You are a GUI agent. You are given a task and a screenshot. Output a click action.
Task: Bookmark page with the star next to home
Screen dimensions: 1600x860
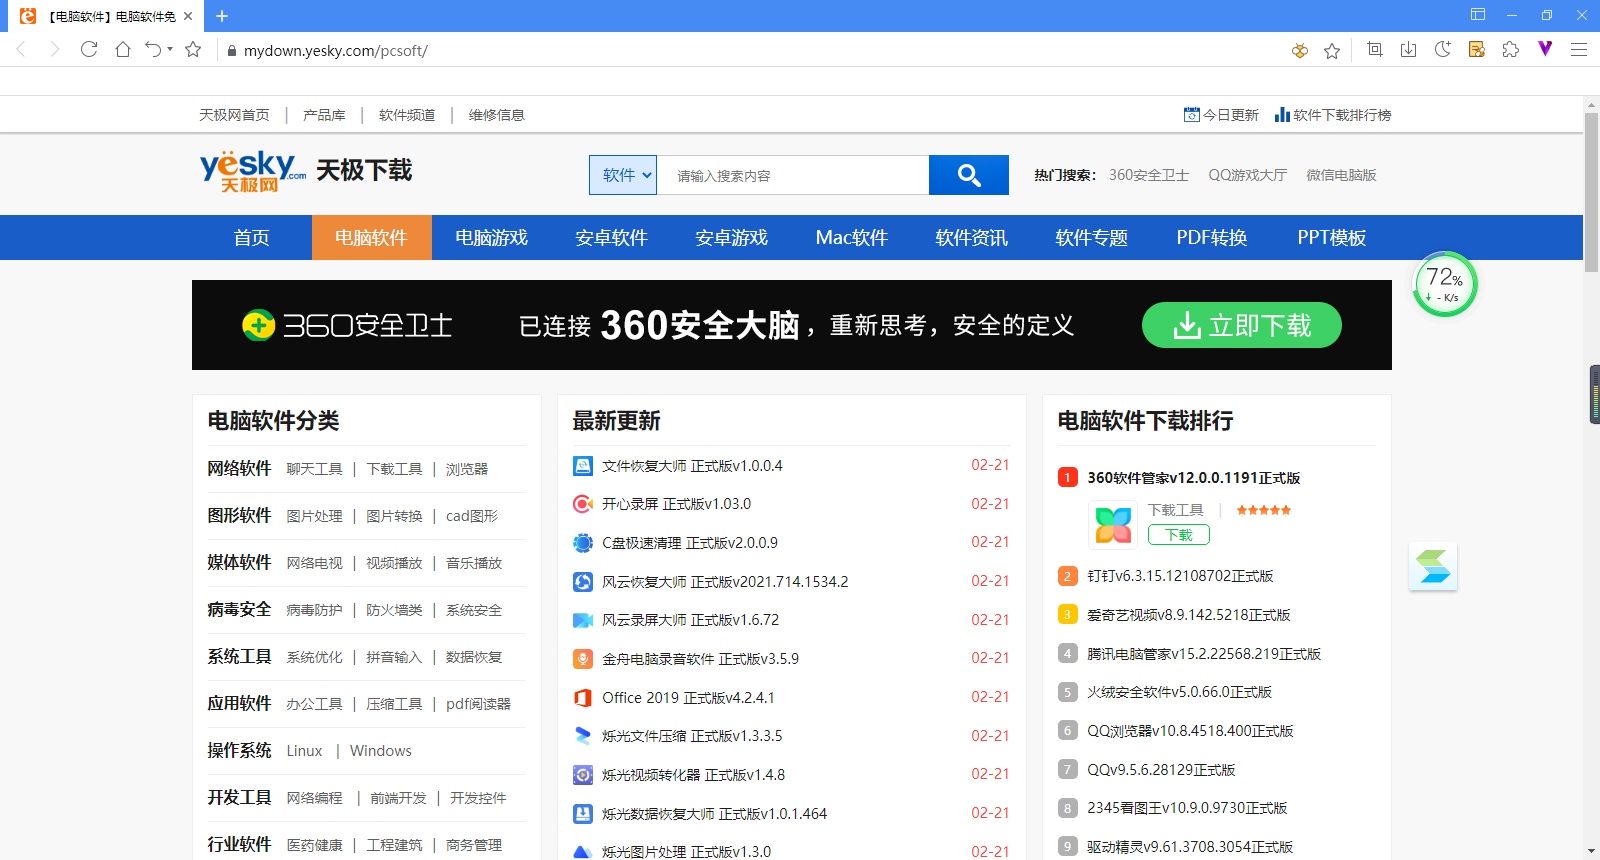pyautogui.click(x=193, y=49)
